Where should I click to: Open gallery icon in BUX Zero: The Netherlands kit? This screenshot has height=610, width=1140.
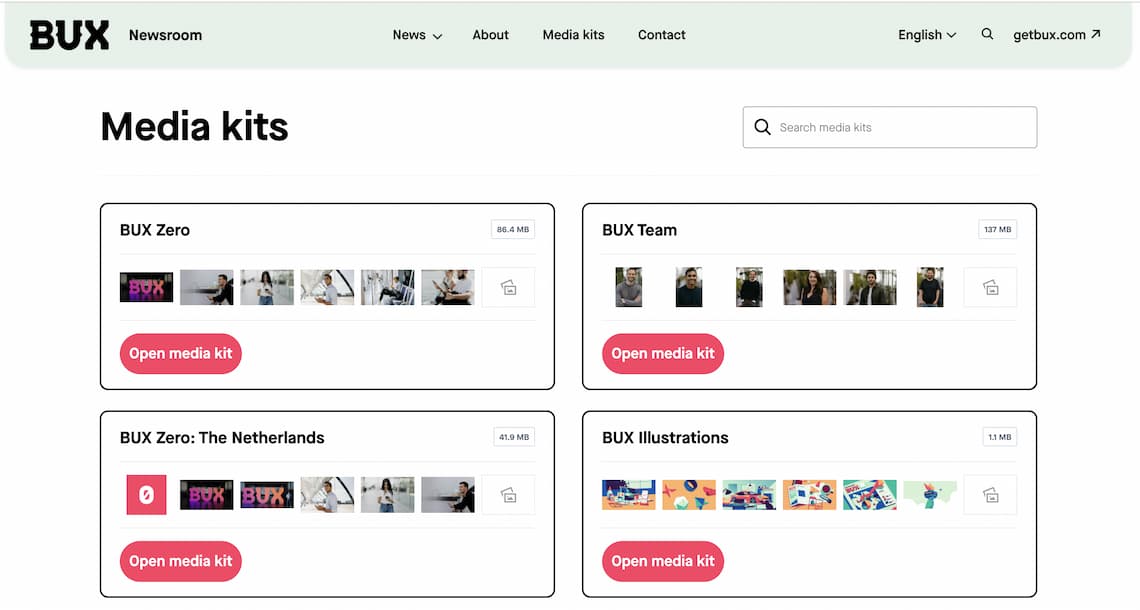pyautogui.click(x=508, y=495)
